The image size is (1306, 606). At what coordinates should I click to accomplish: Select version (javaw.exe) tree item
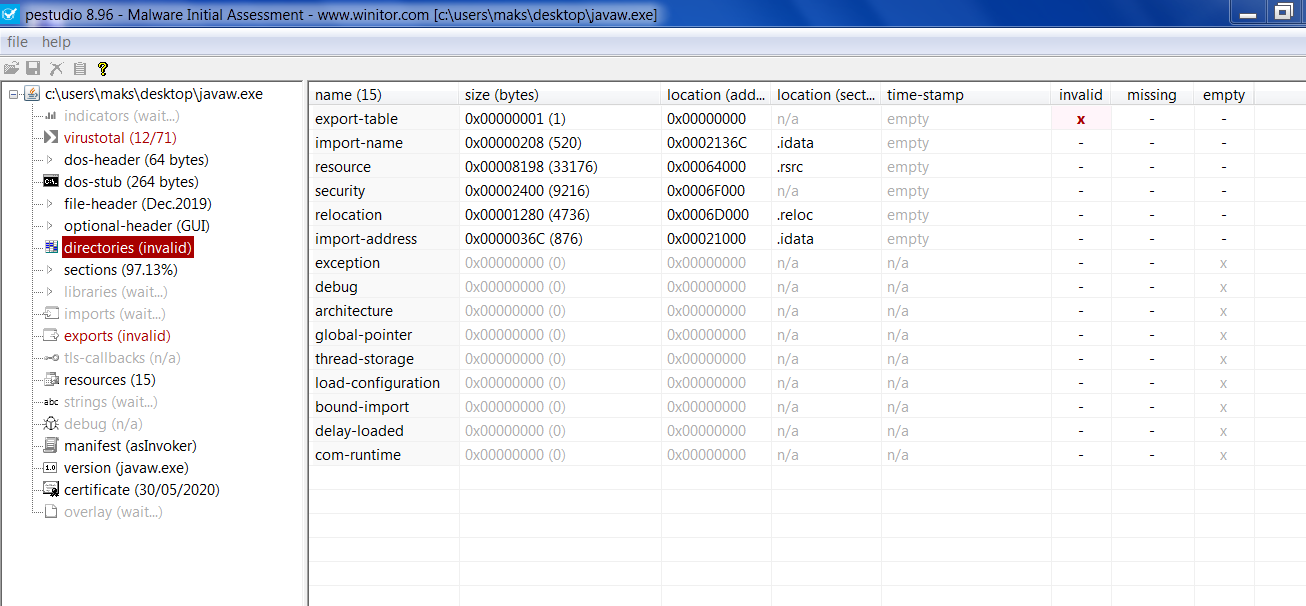pyautogui.click(x=126, y=468)
